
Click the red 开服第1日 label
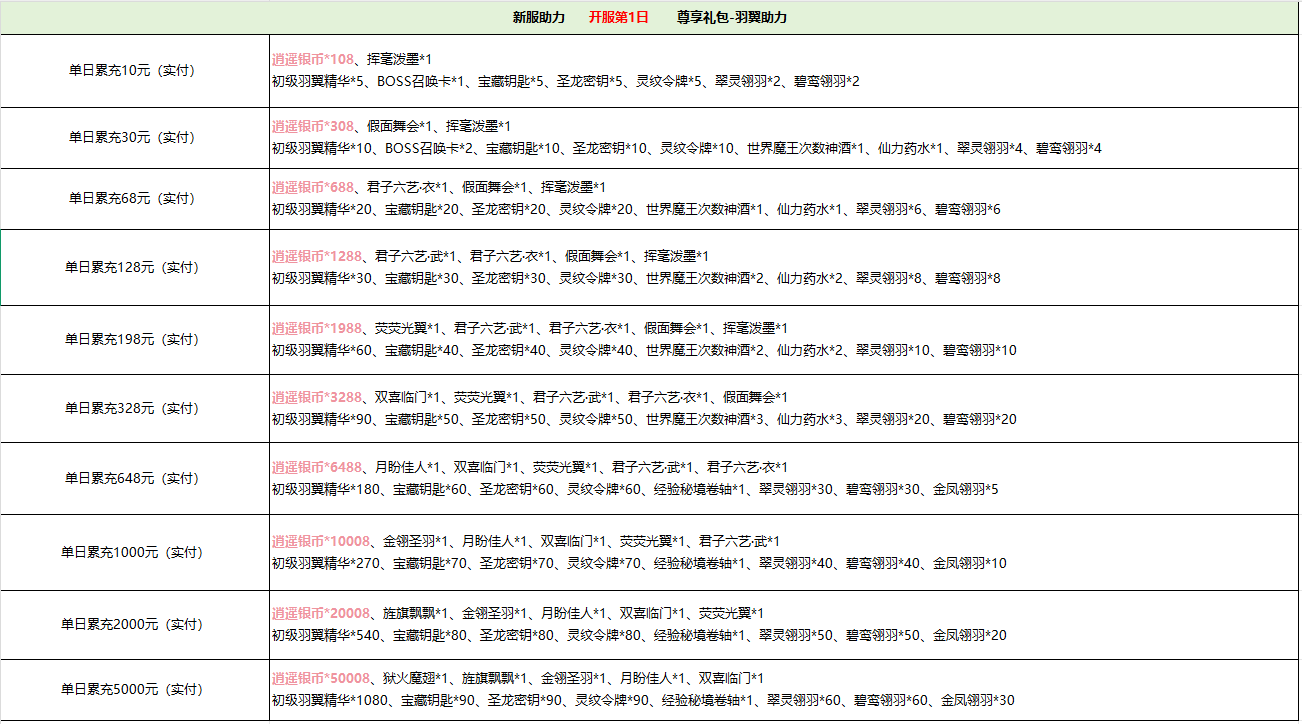(617, 17)
